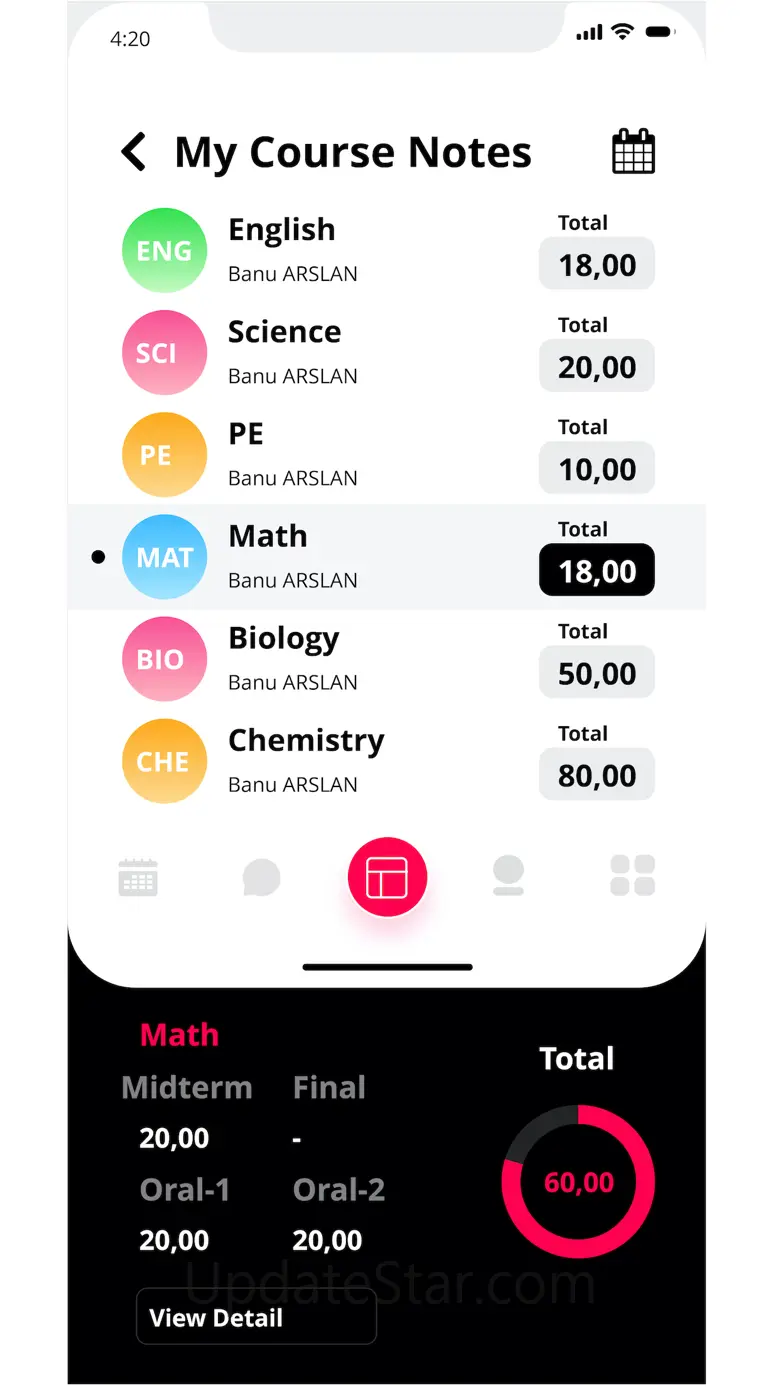780x1387 pixels.
Task: Click the View Detail button
Action: (256, 1317)
